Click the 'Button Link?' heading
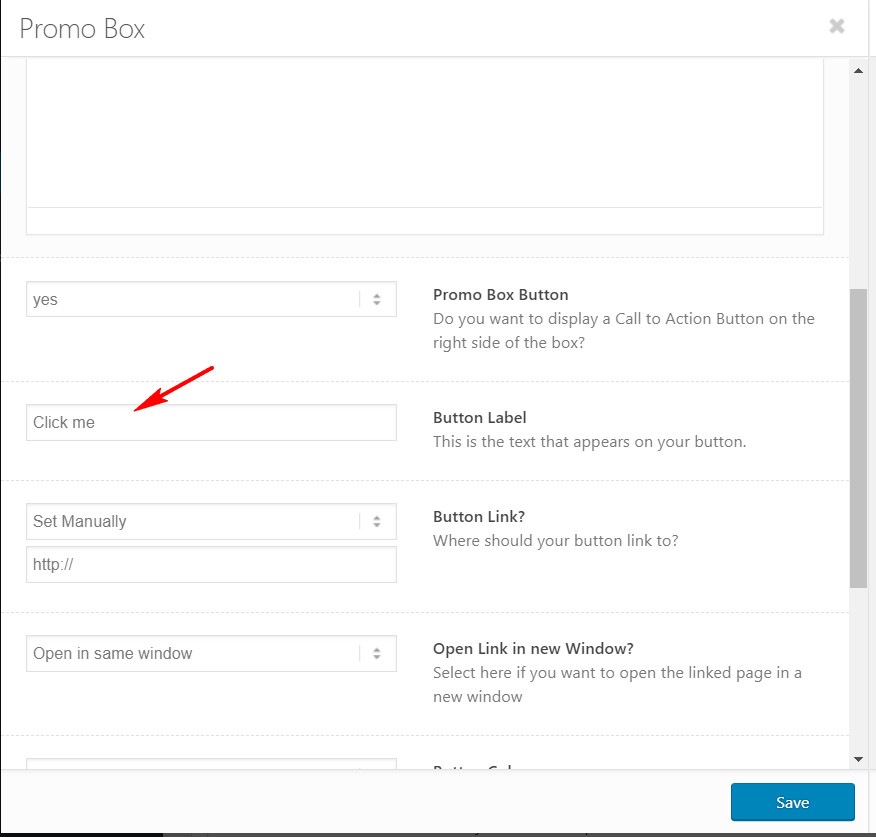Image resolution: width=876 pixels, height=837 pixels. 479,516
